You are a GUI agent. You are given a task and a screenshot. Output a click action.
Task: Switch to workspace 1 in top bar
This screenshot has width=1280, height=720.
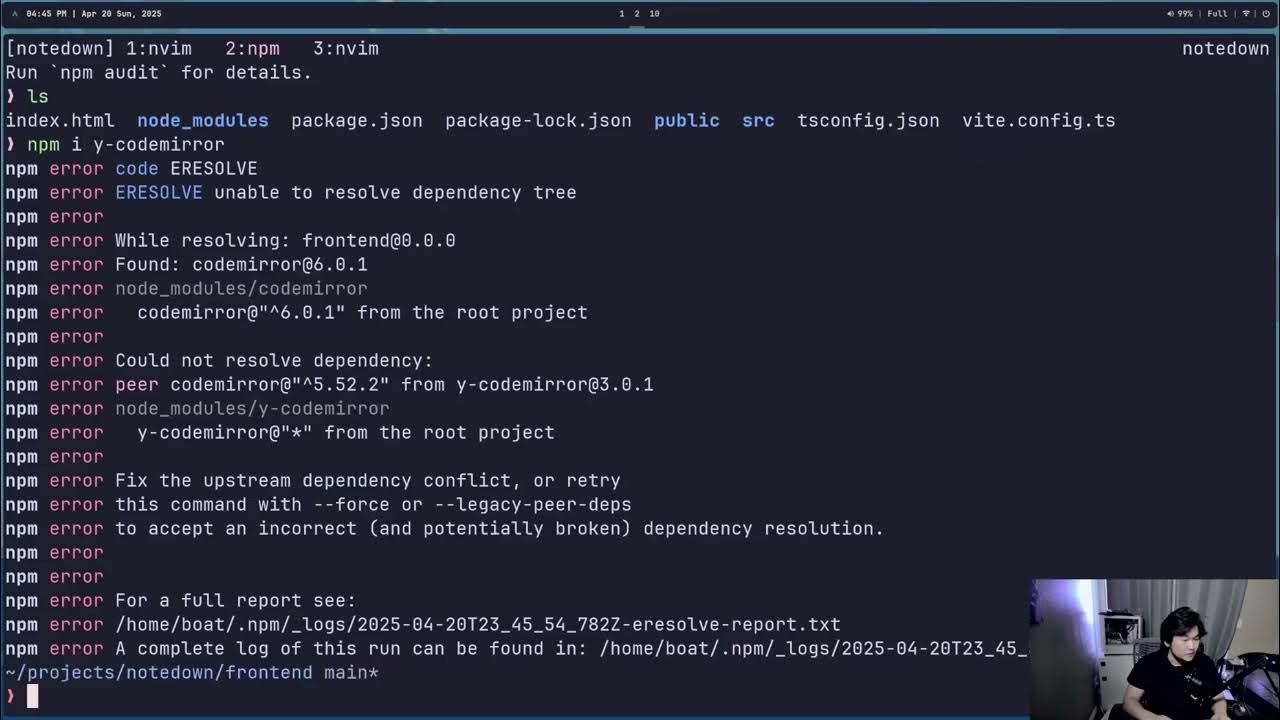621,14
